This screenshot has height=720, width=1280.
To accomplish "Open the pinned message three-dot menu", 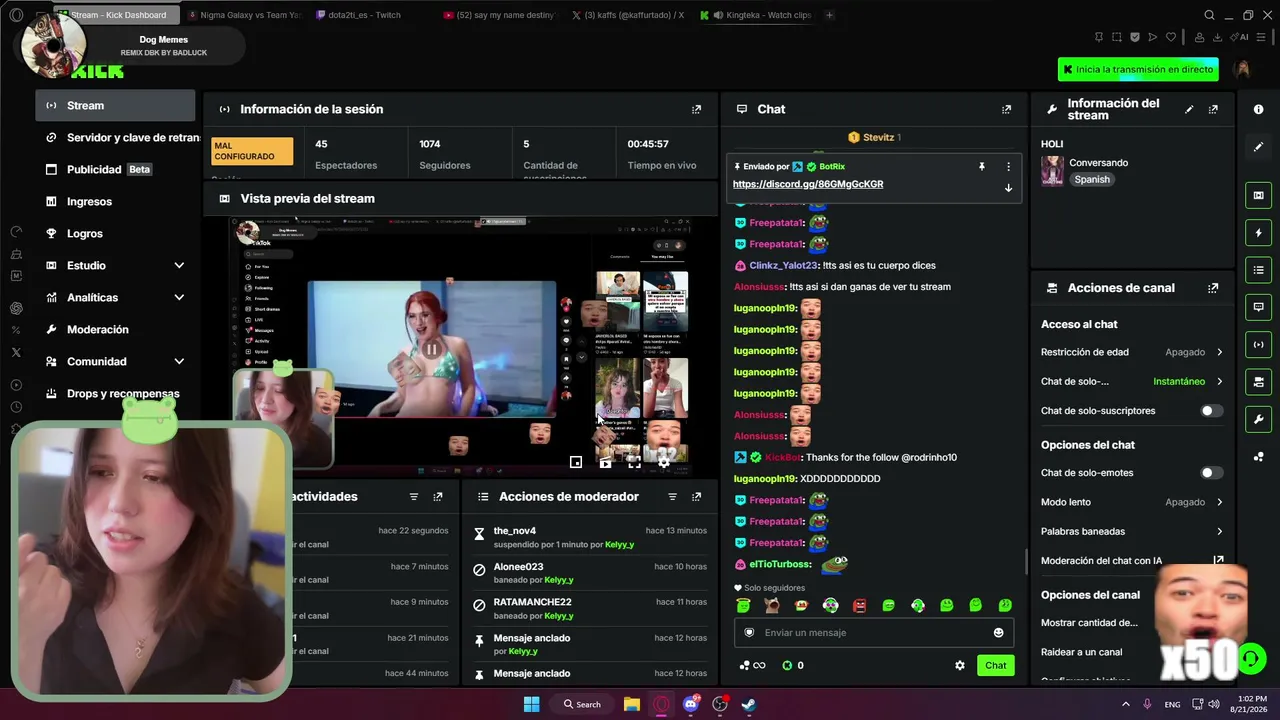I will (1008, 167).
